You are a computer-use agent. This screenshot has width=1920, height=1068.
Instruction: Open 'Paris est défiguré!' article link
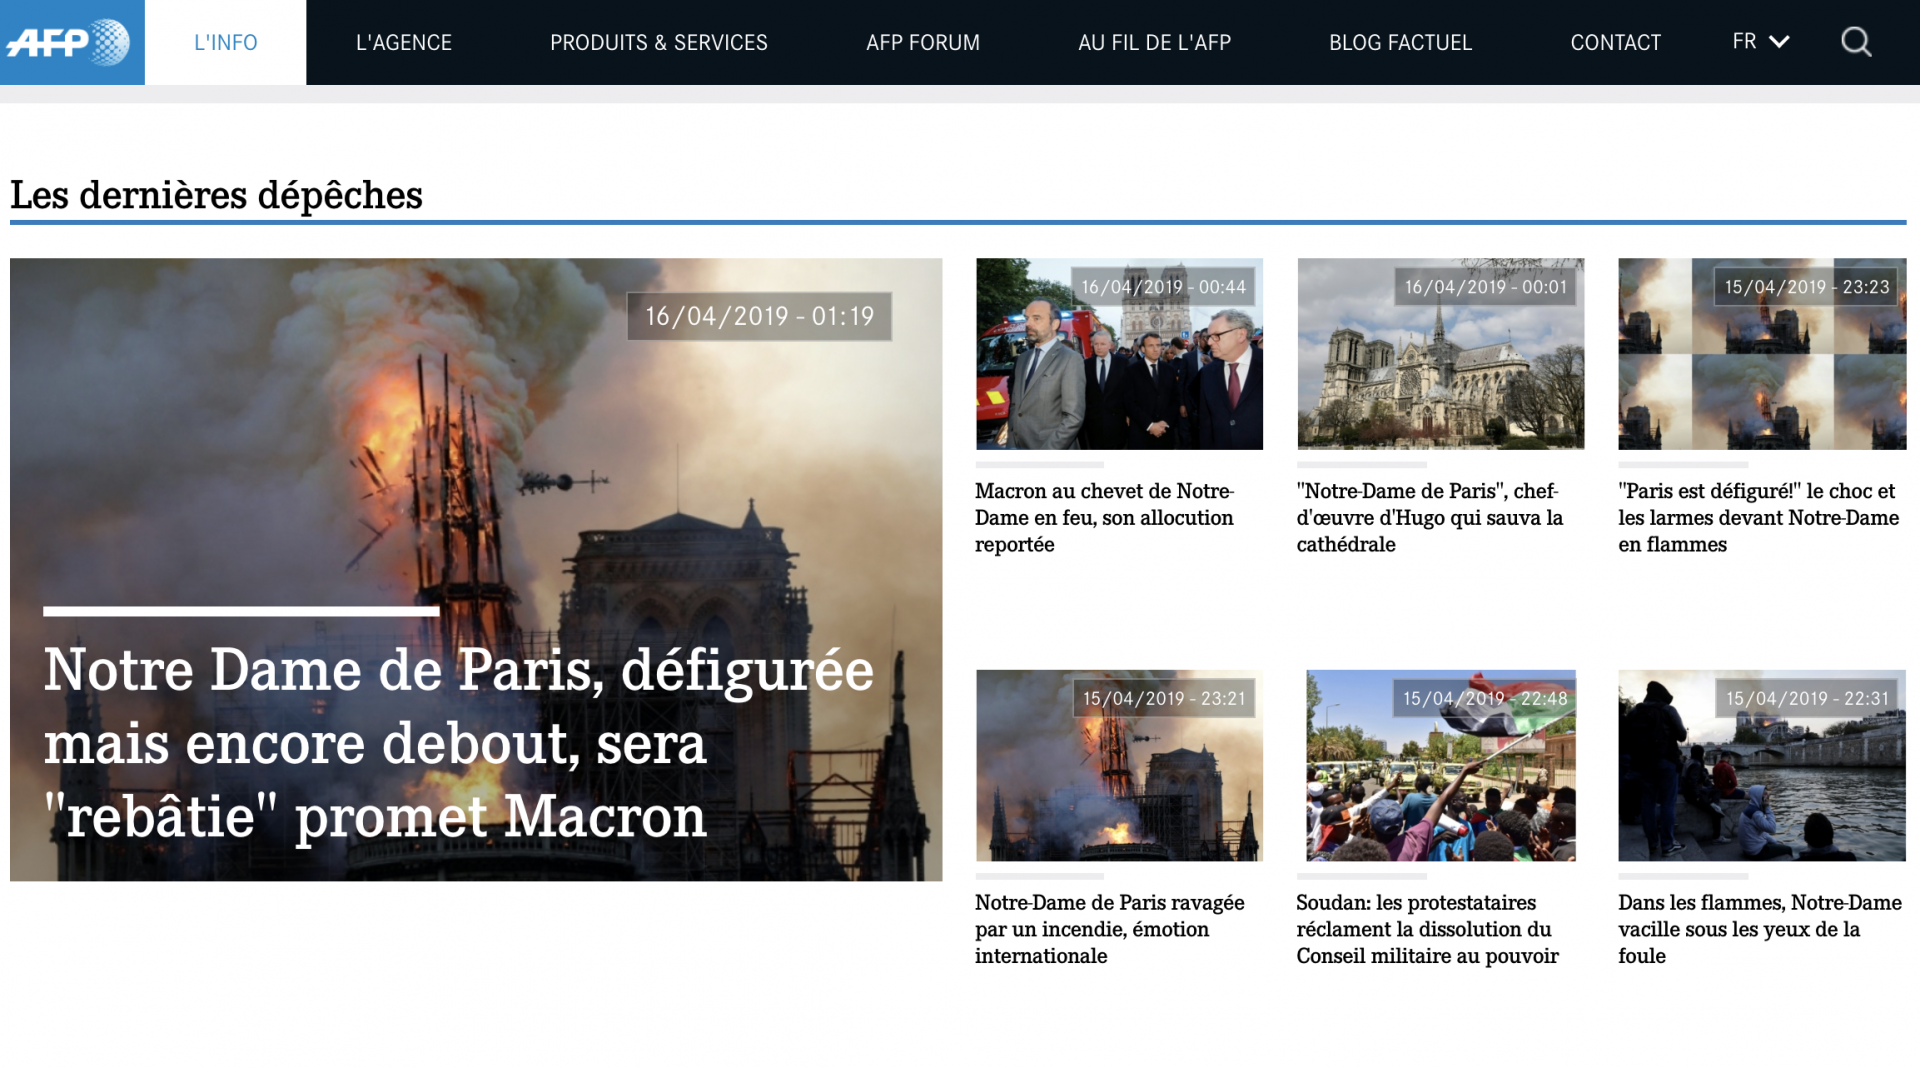pos(1758,518)
